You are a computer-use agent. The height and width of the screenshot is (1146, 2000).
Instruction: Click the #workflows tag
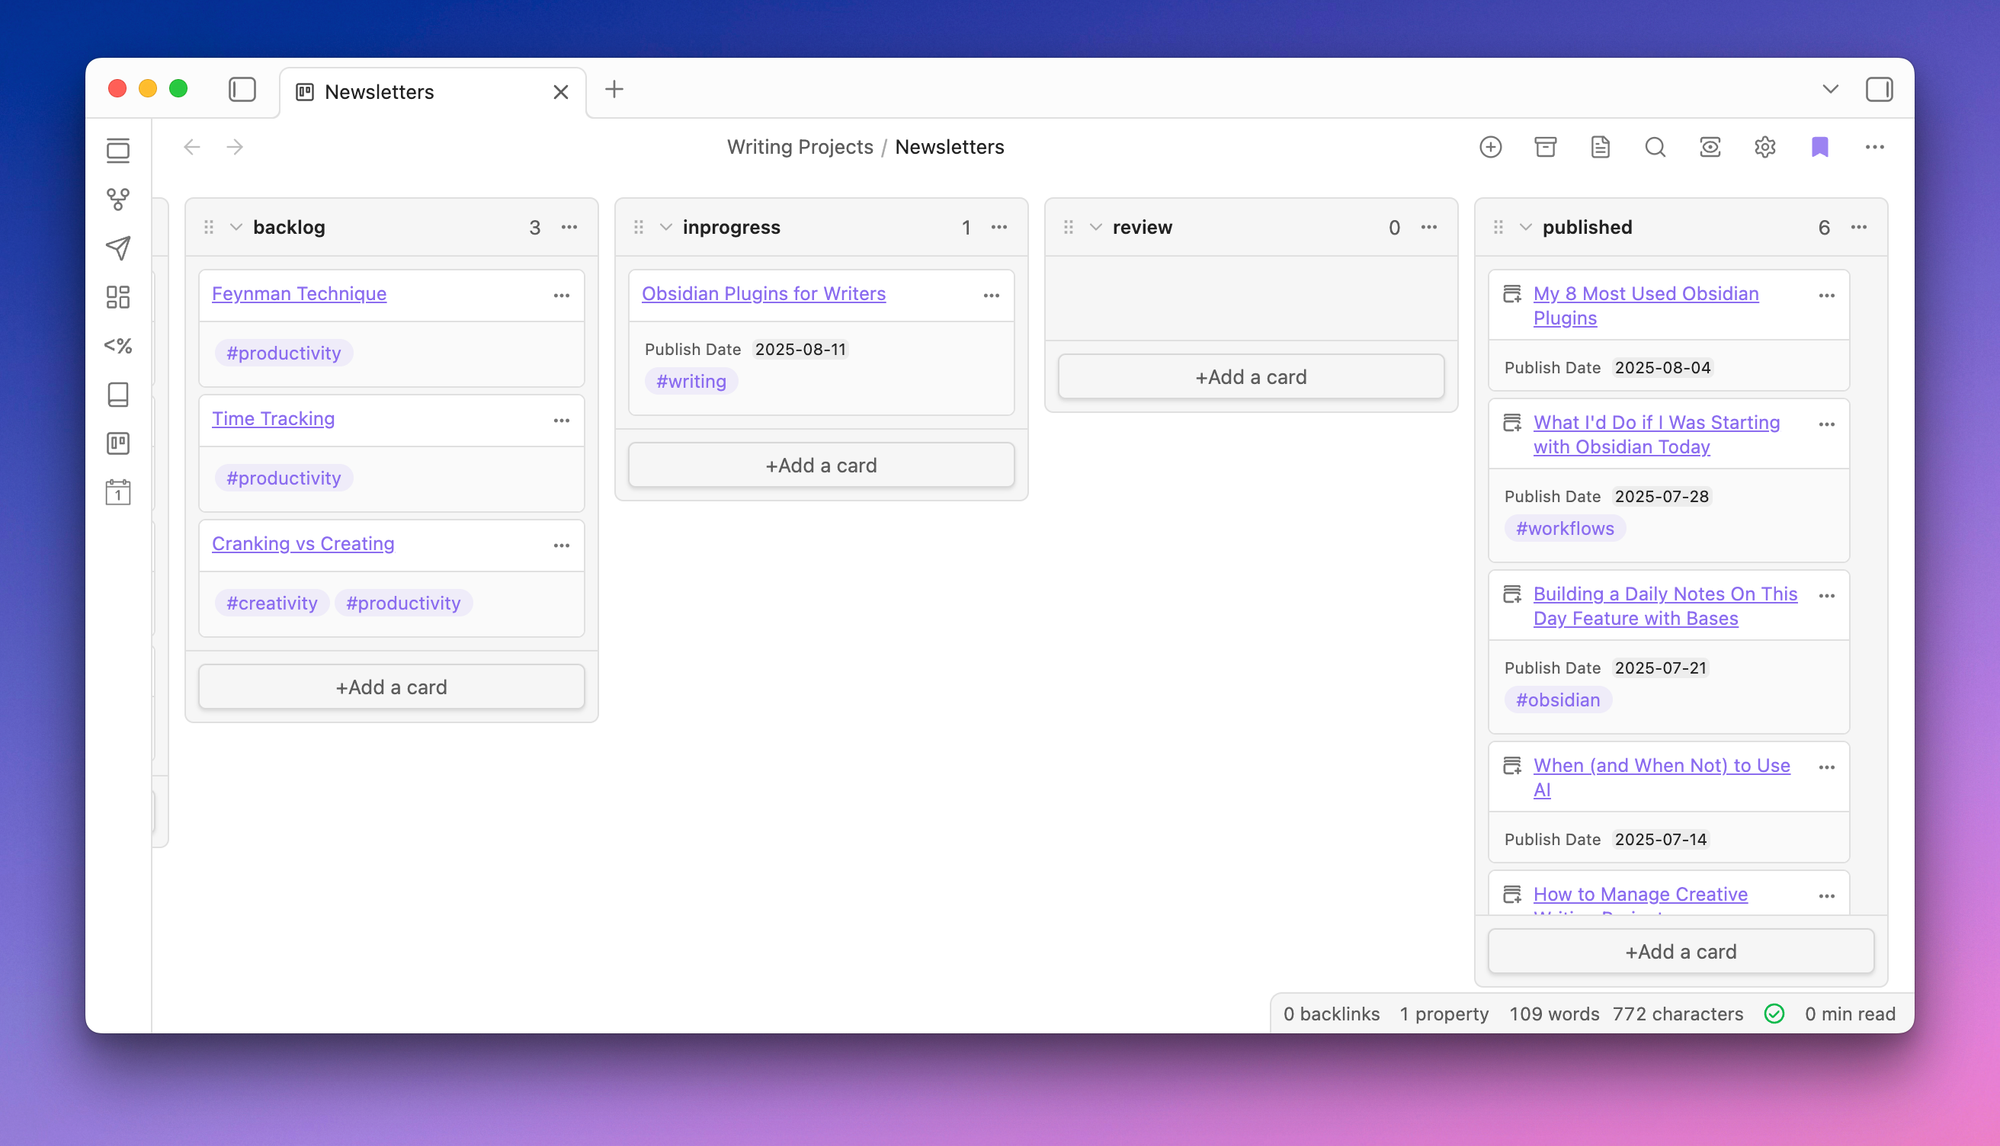(x=1565, y=529)
